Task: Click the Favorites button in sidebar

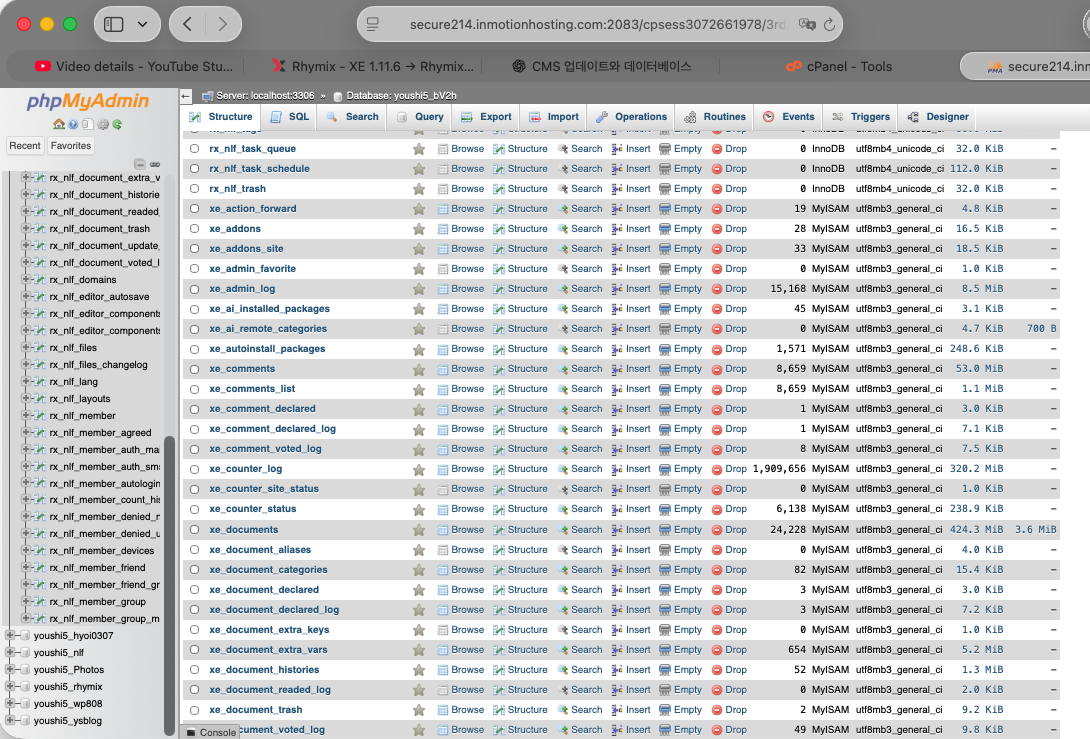Action: coord(71,146)
